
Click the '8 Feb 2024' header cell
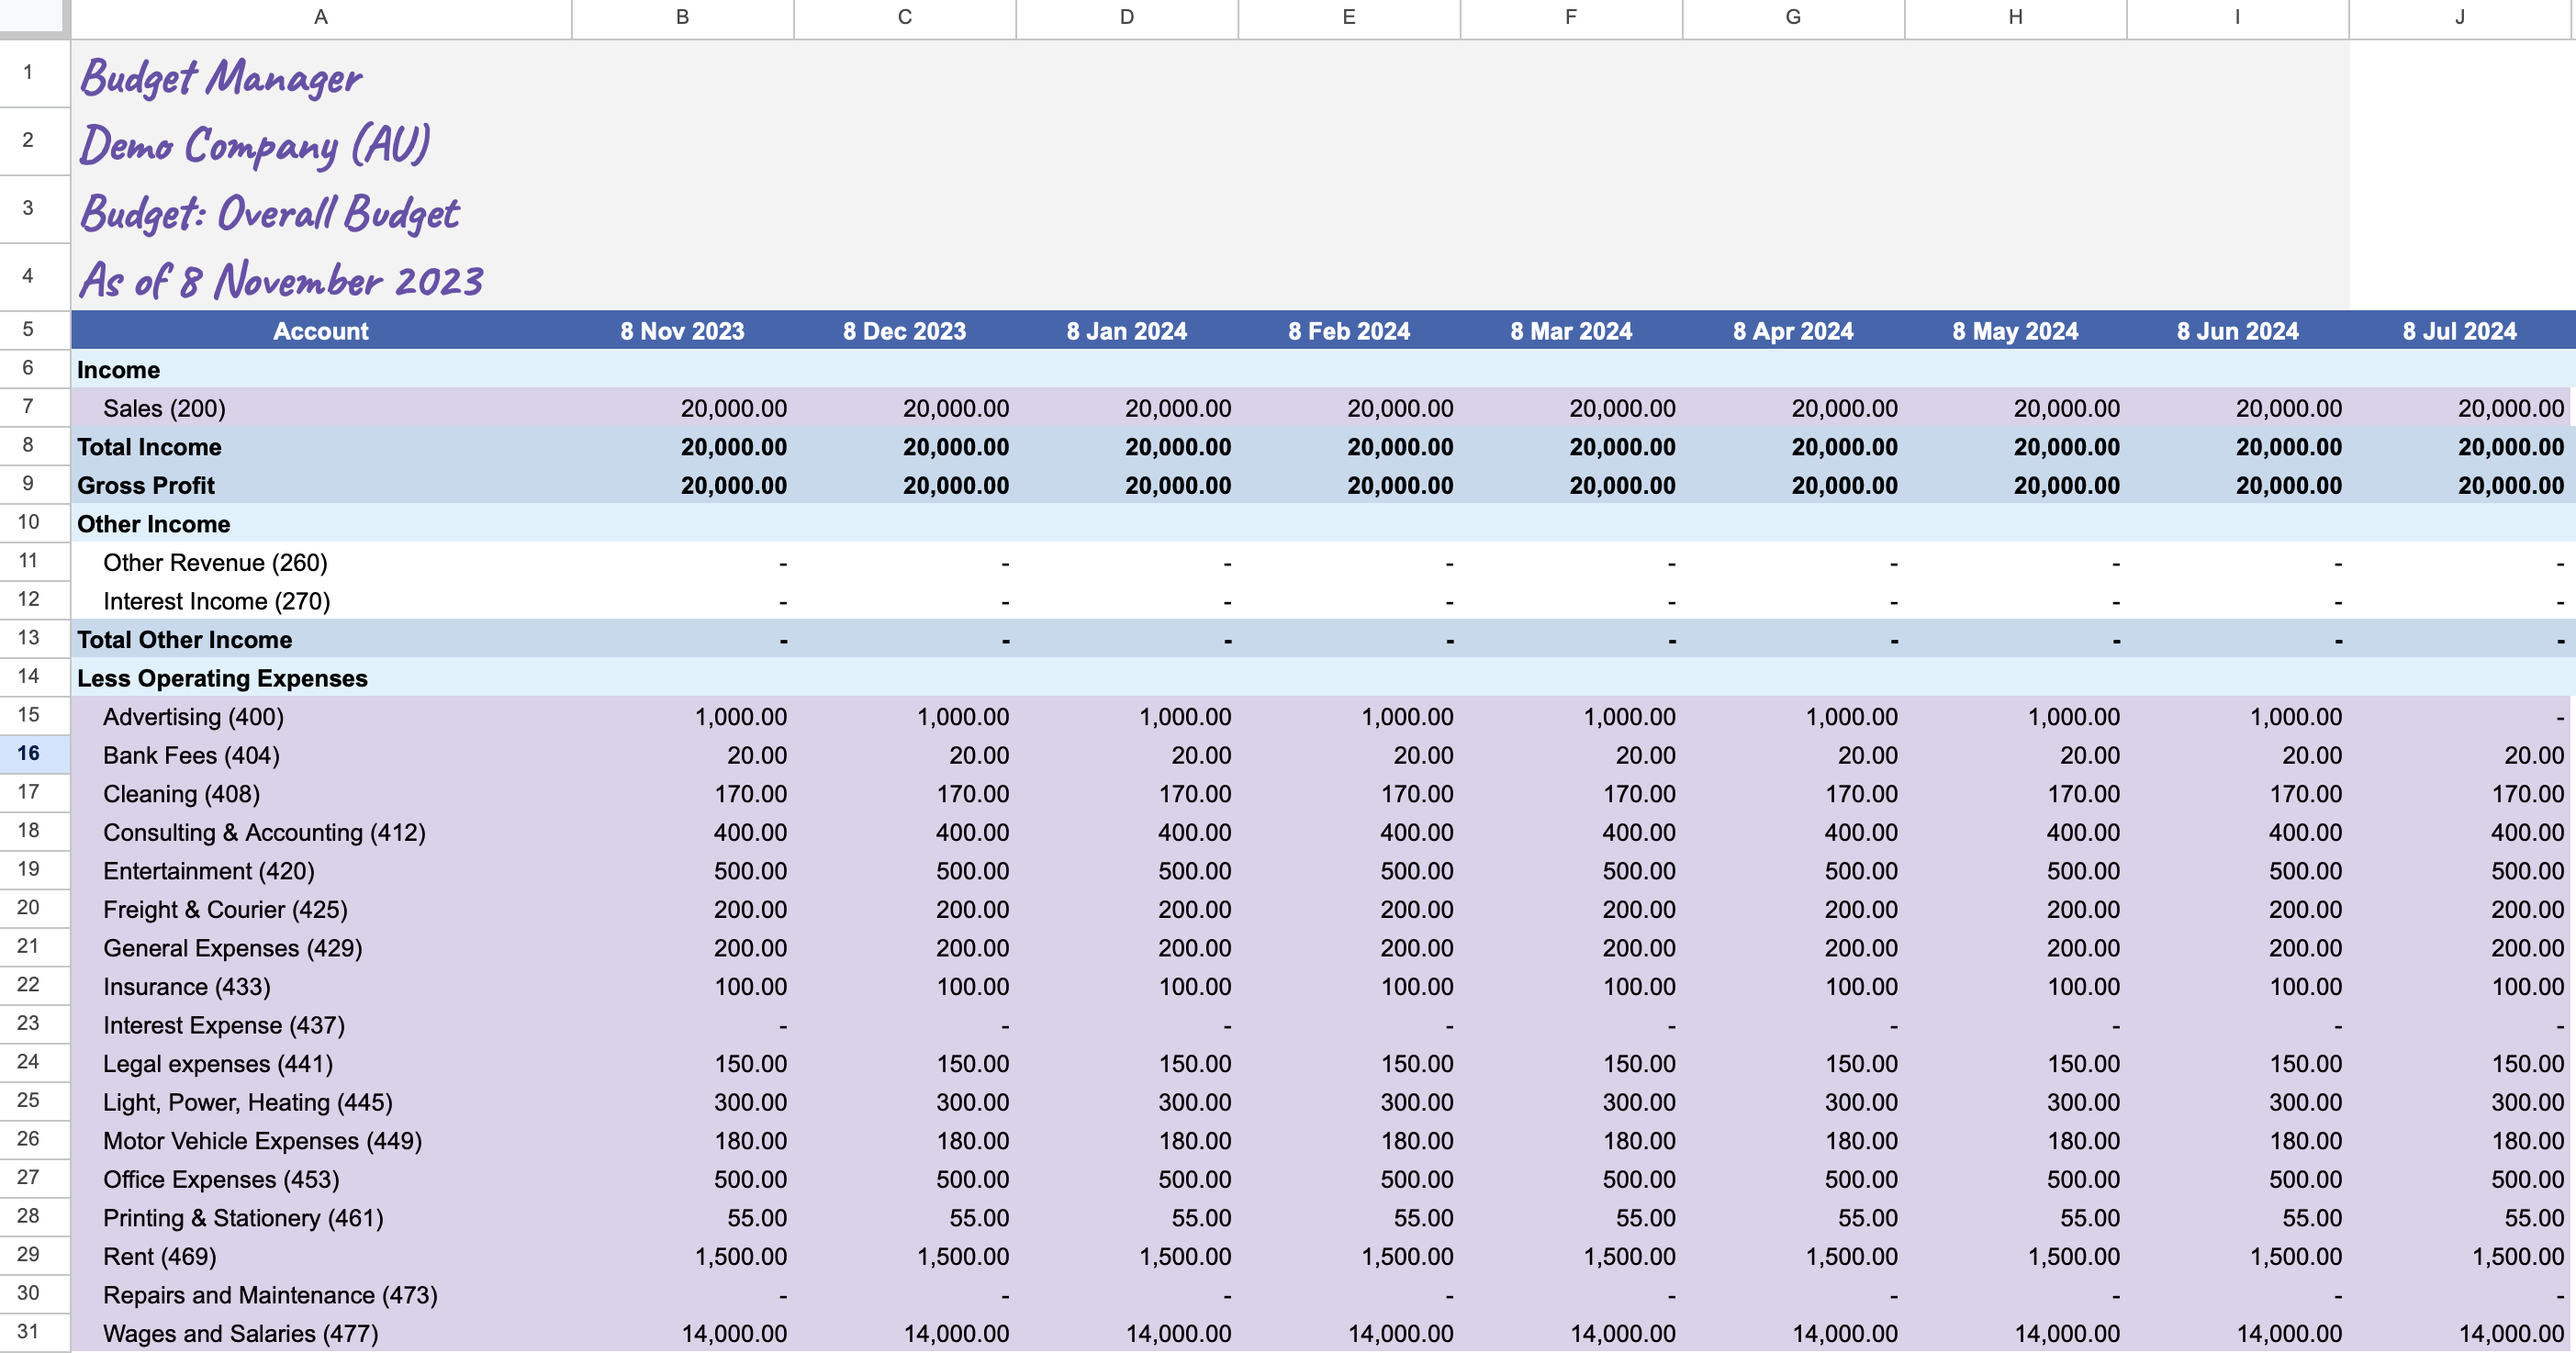(1349, 331)
